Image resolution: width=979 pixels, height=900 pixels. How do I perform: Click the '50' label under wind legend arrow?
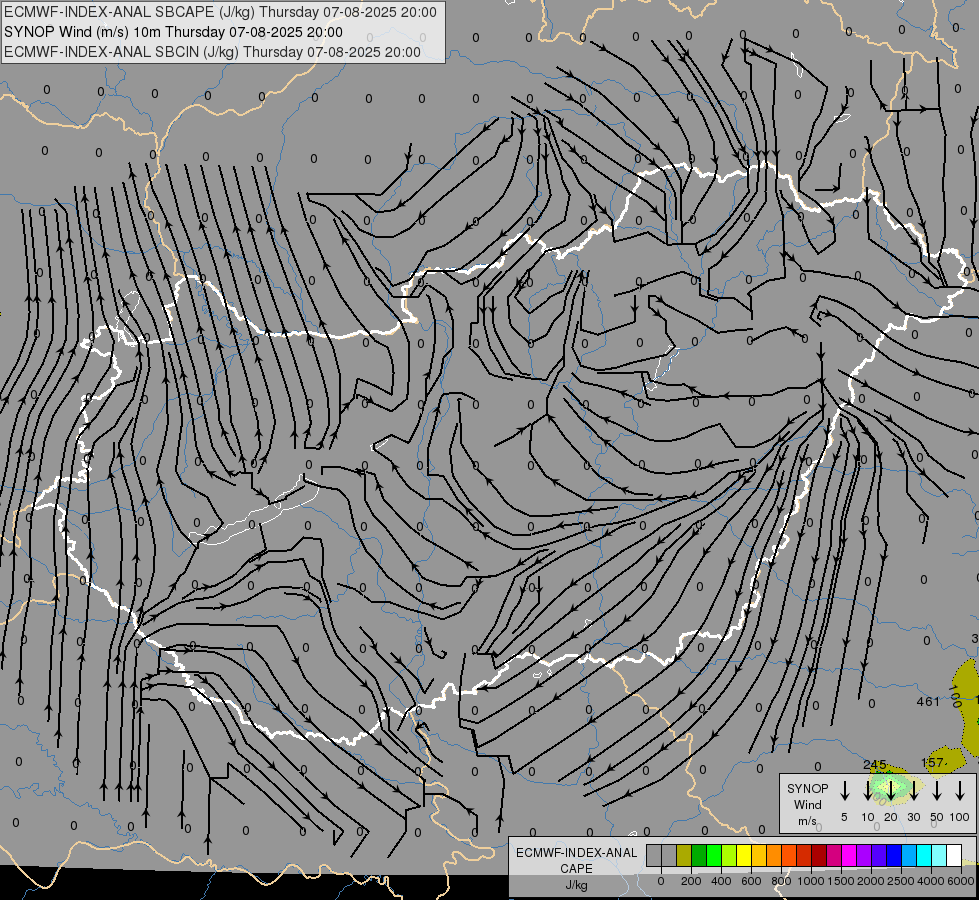937,817
